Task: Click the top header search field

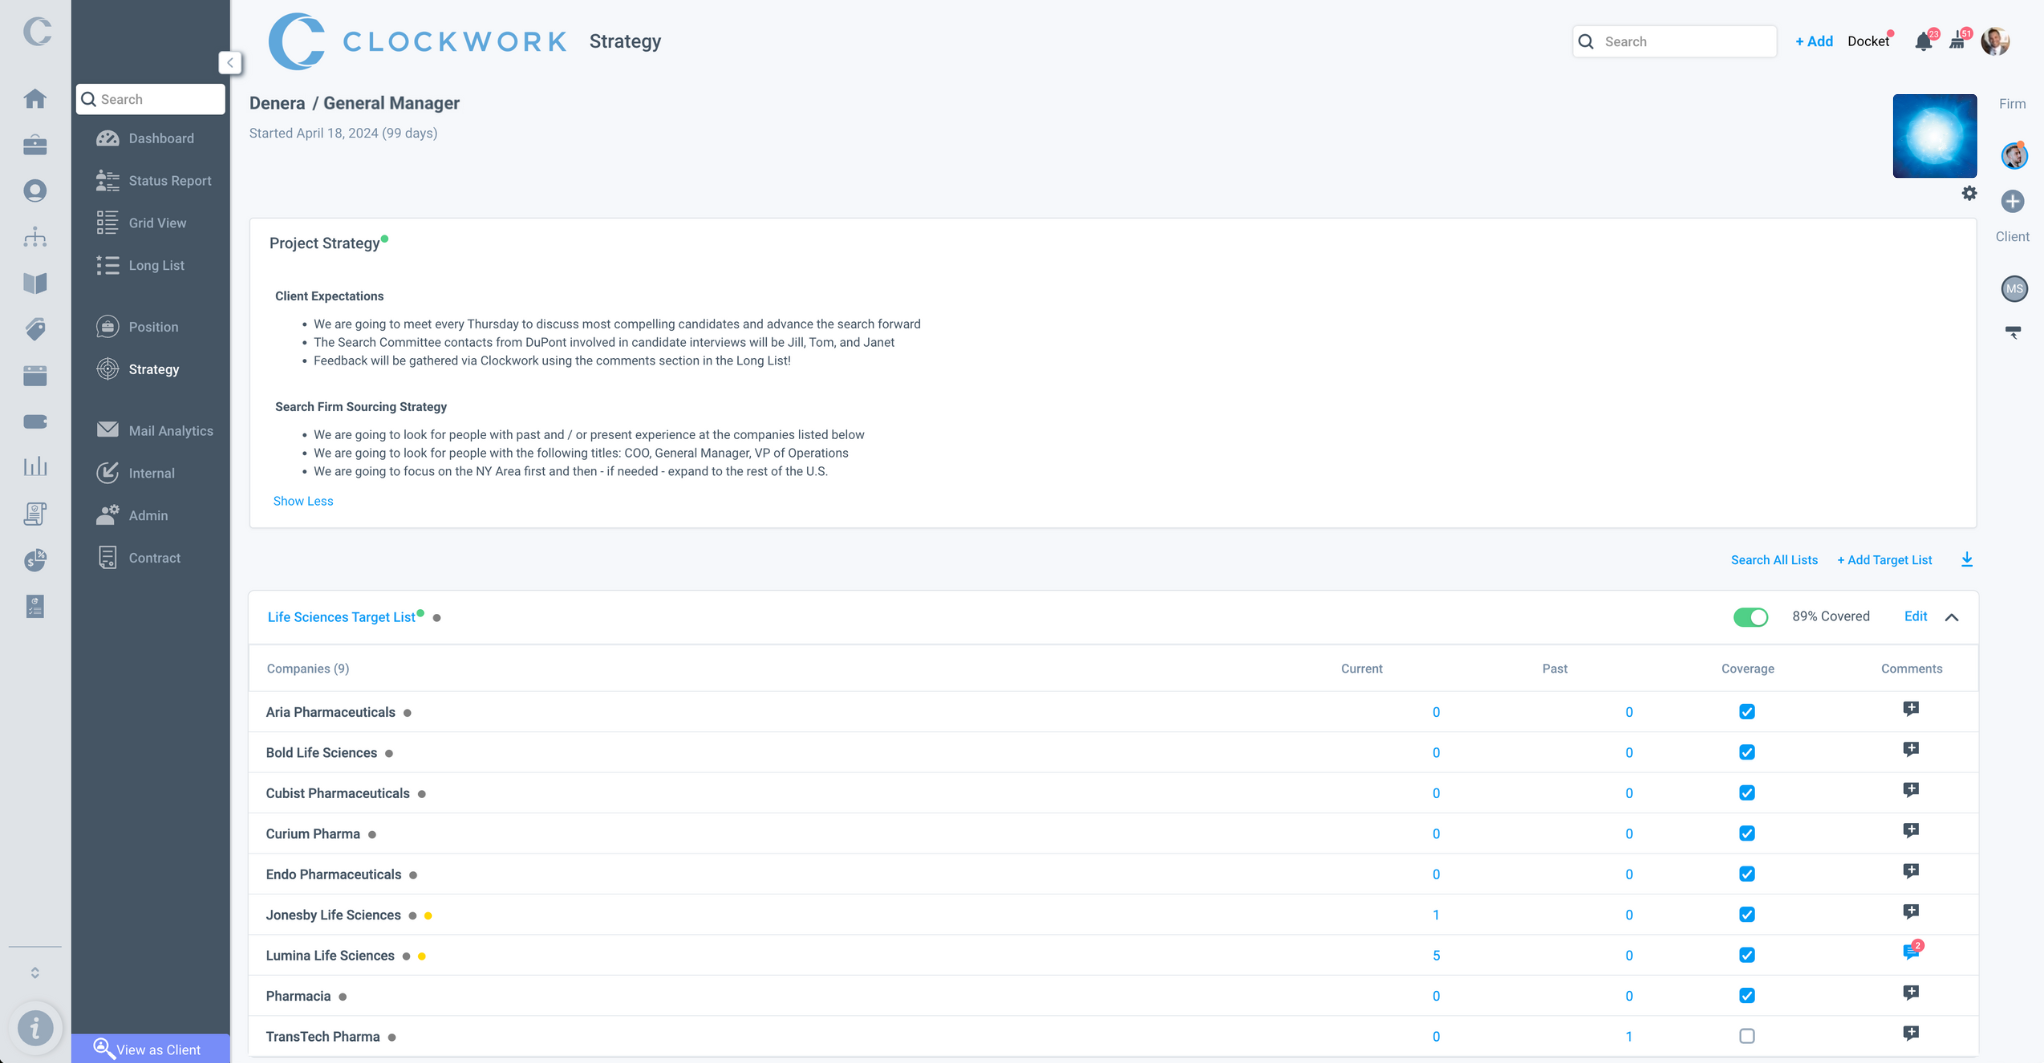Action: [x=1674, y=41]
